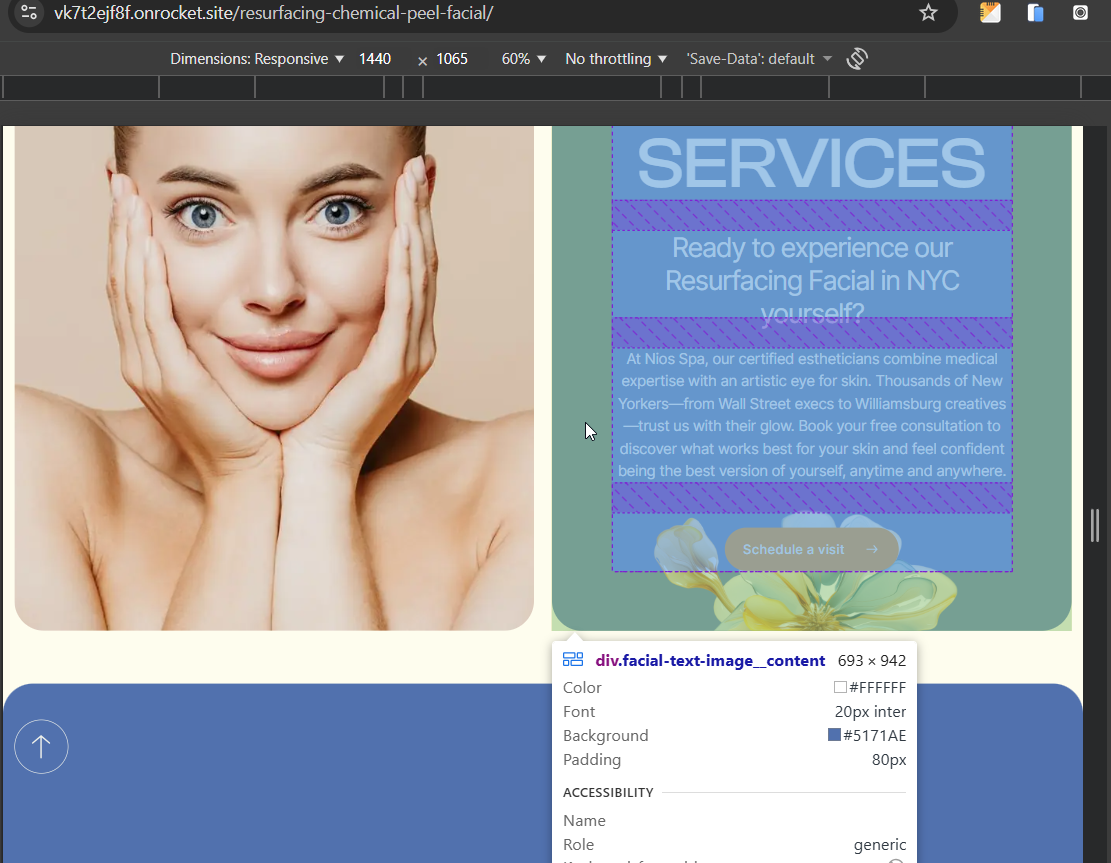Click the 693 × 942 size value
The height and width of the screenshot is (863, 1111).
(x=872, y=660)
